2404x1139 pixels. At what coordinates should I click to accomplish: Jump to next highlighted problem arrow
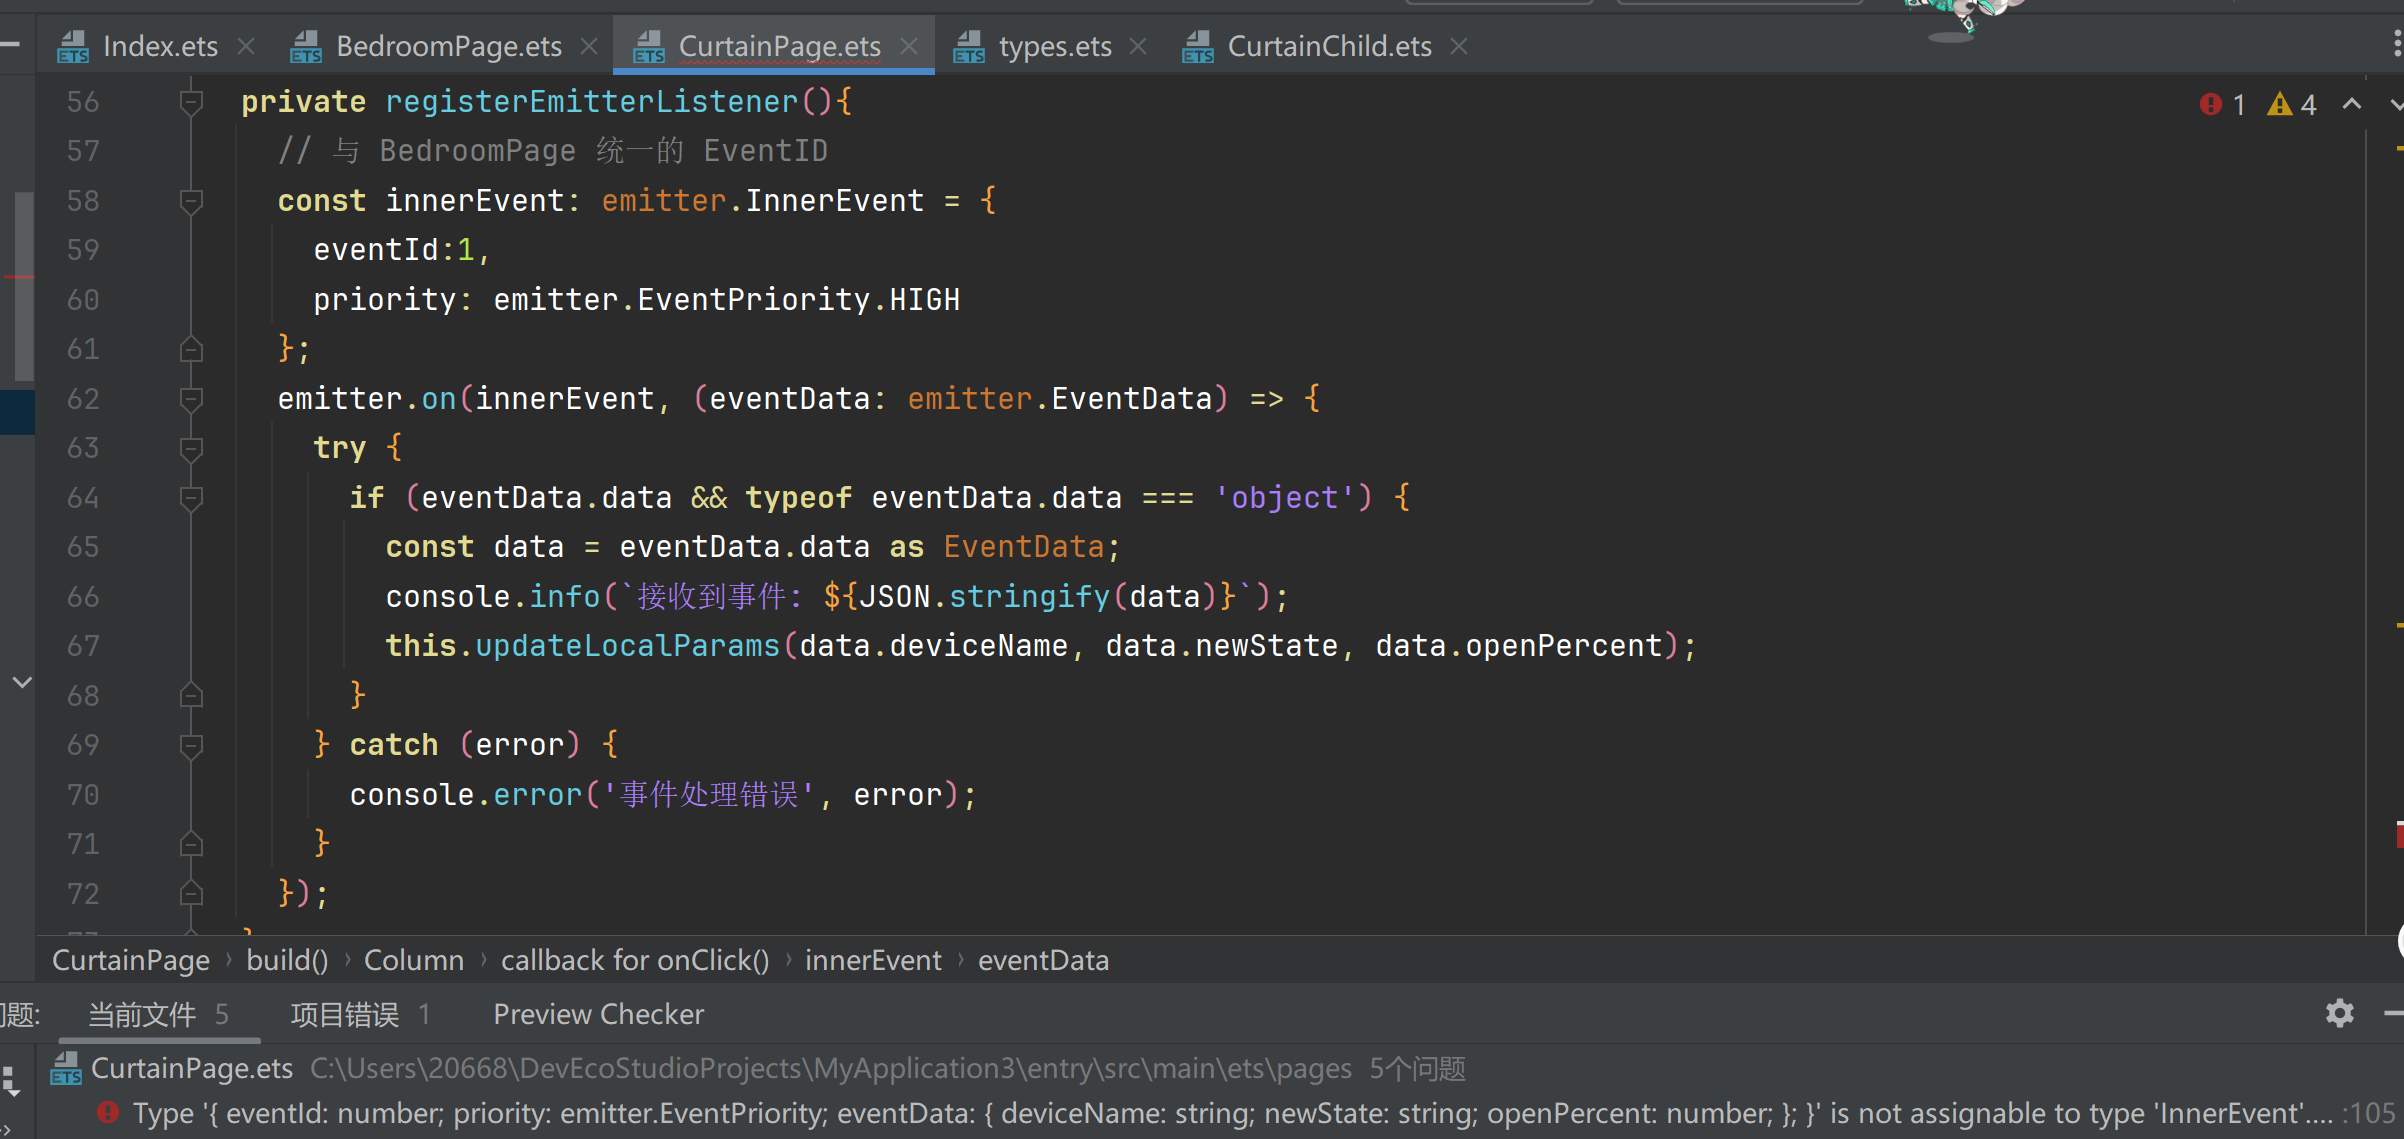click(2396, 104)
